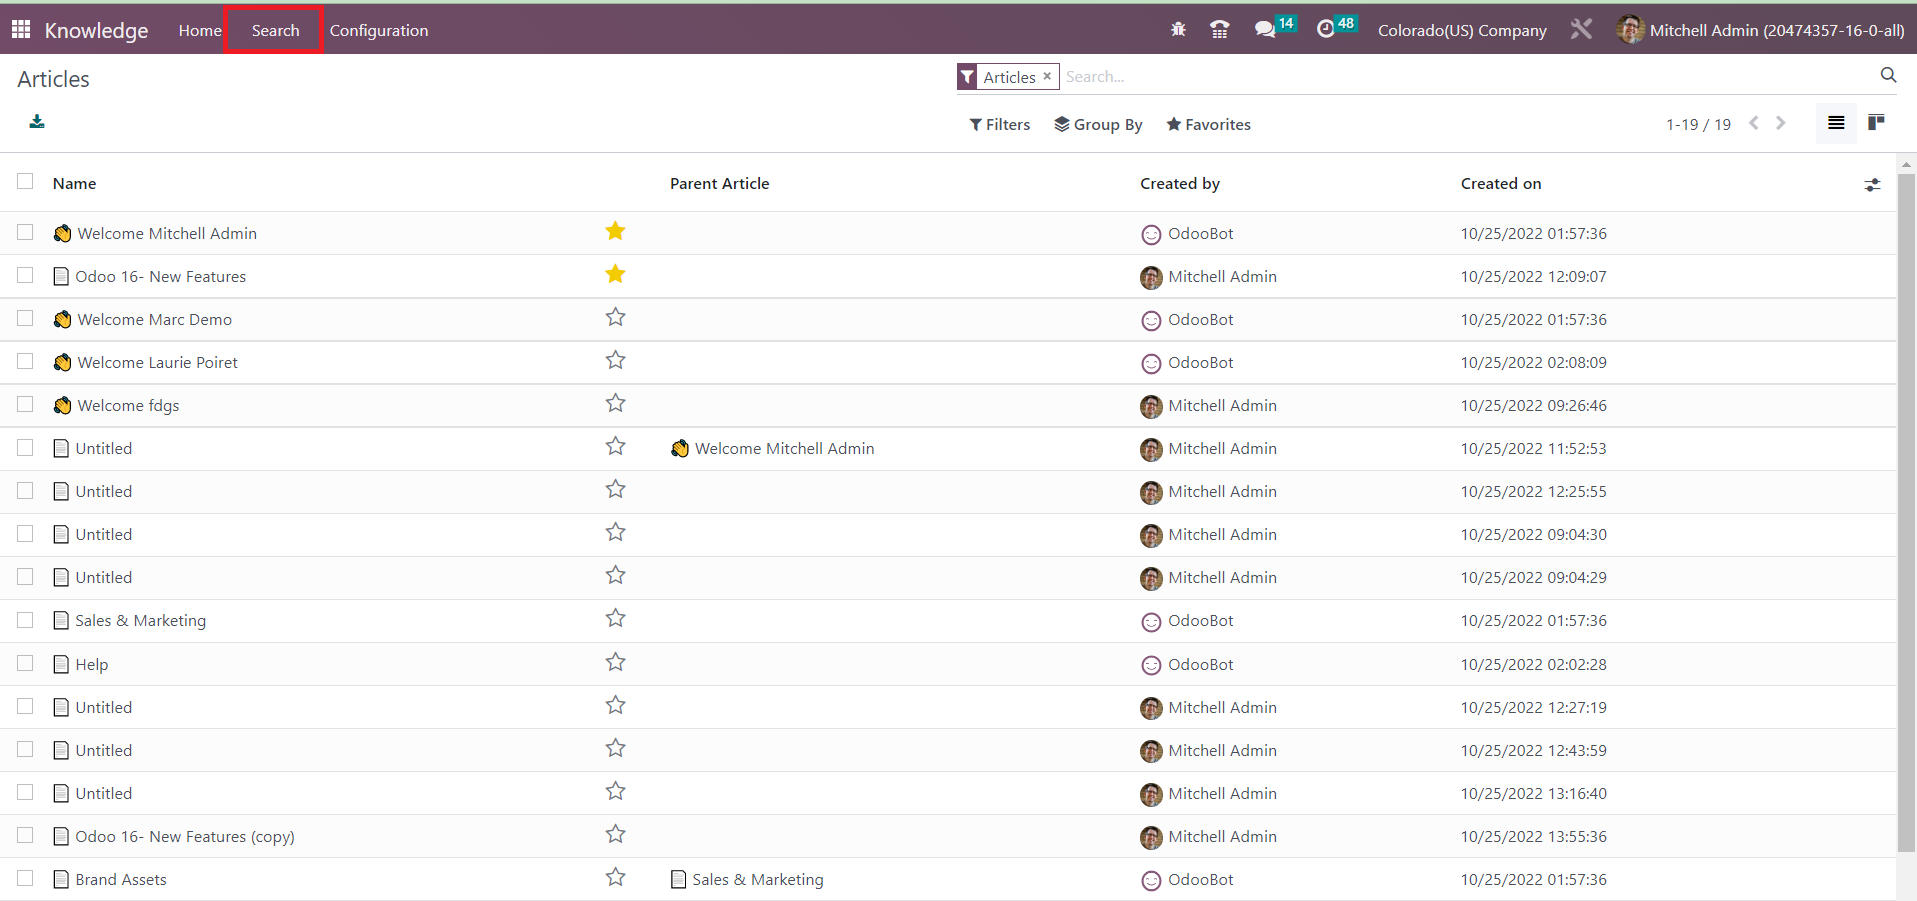Open the Welcome Marc Demo article
The width and height of the screenshot is (1917, 901).
[155, 319]
